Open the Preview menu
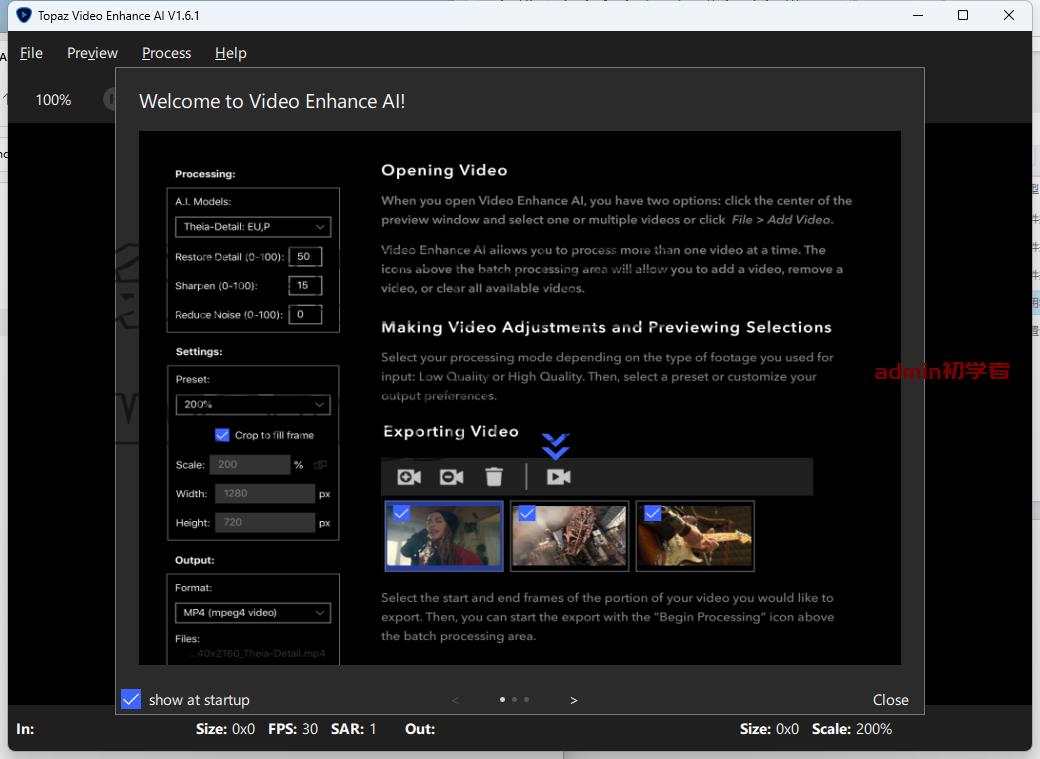 pos(92,53)
